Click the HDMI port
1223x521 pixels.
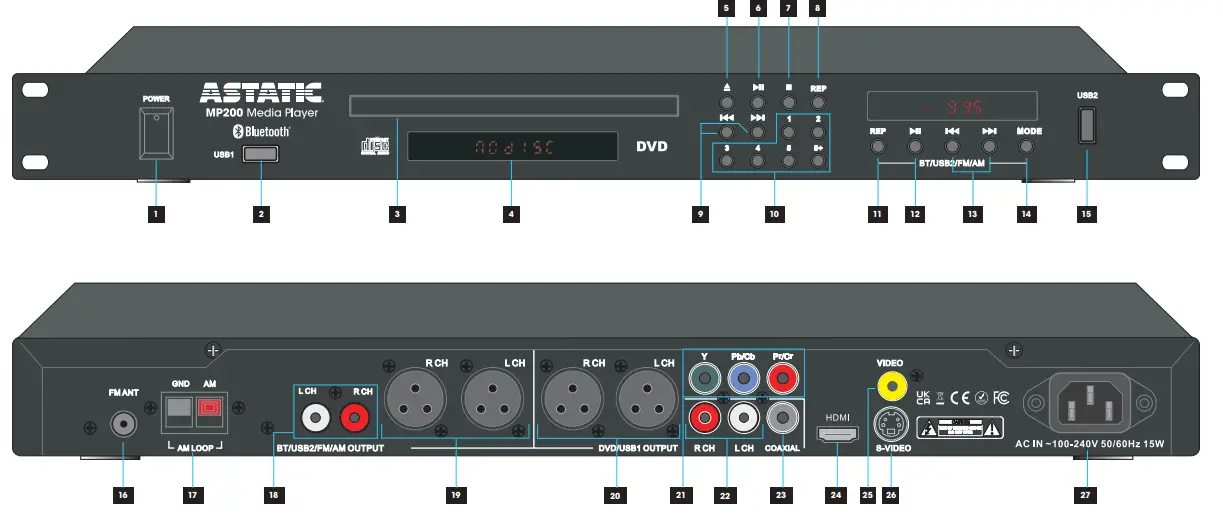838,434
